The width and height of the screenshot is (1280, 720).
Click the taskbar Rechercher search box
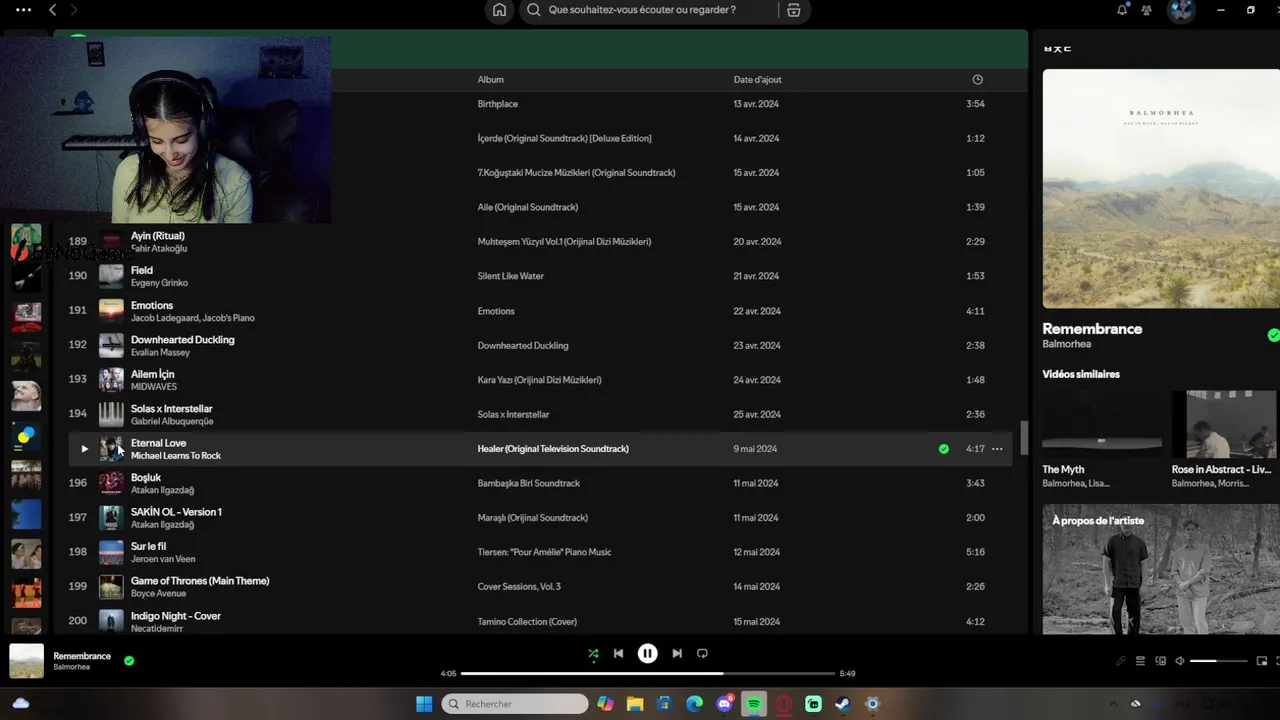click(x=515, y=704)
